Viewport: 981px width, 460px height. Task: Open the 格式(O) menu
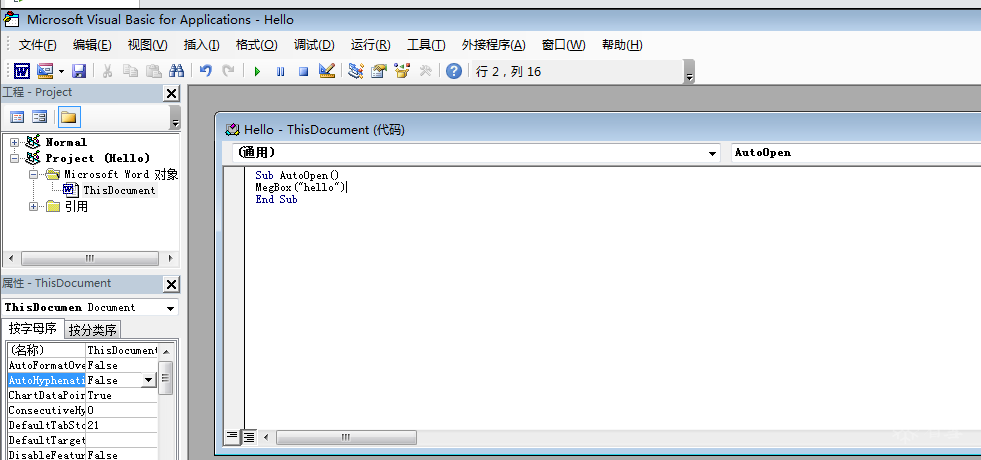[x=257, y=45]
